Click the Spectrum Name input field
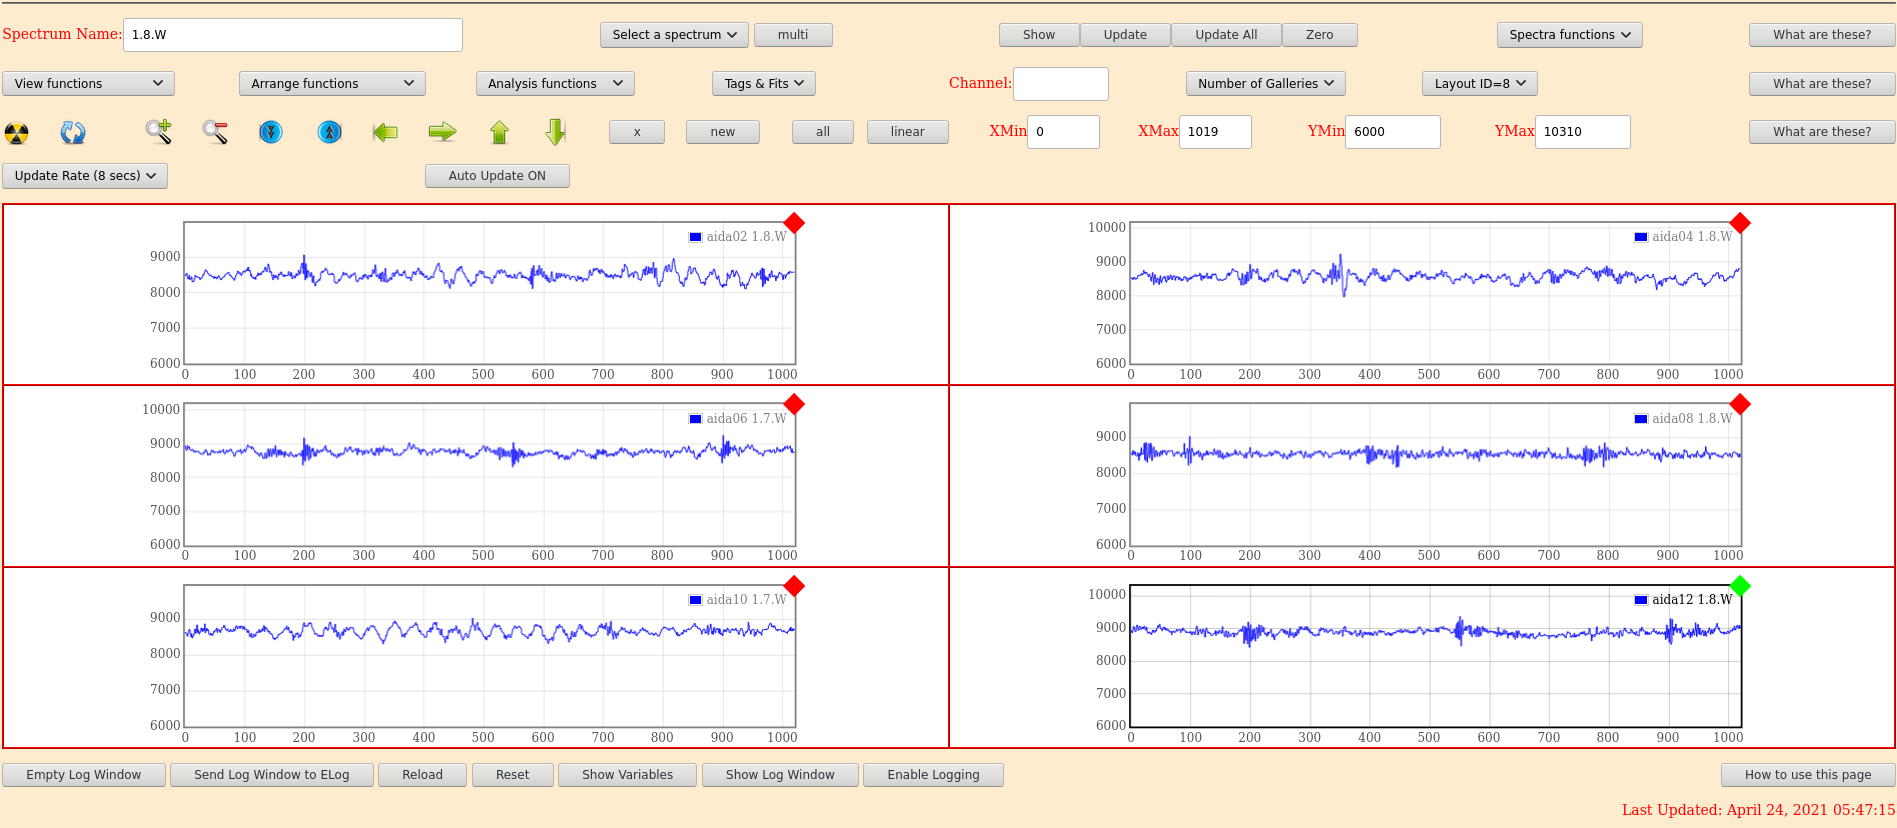Screen dimensions: 1897x828 (292, 35)
